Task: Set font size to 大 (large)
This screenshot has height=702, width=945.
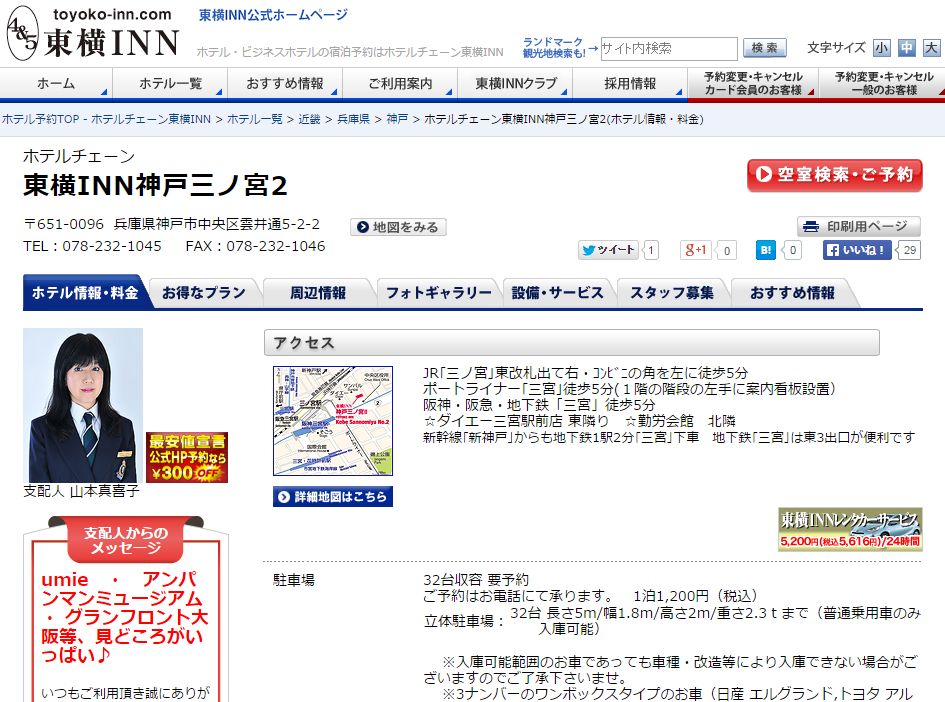Action: point(931,48)
